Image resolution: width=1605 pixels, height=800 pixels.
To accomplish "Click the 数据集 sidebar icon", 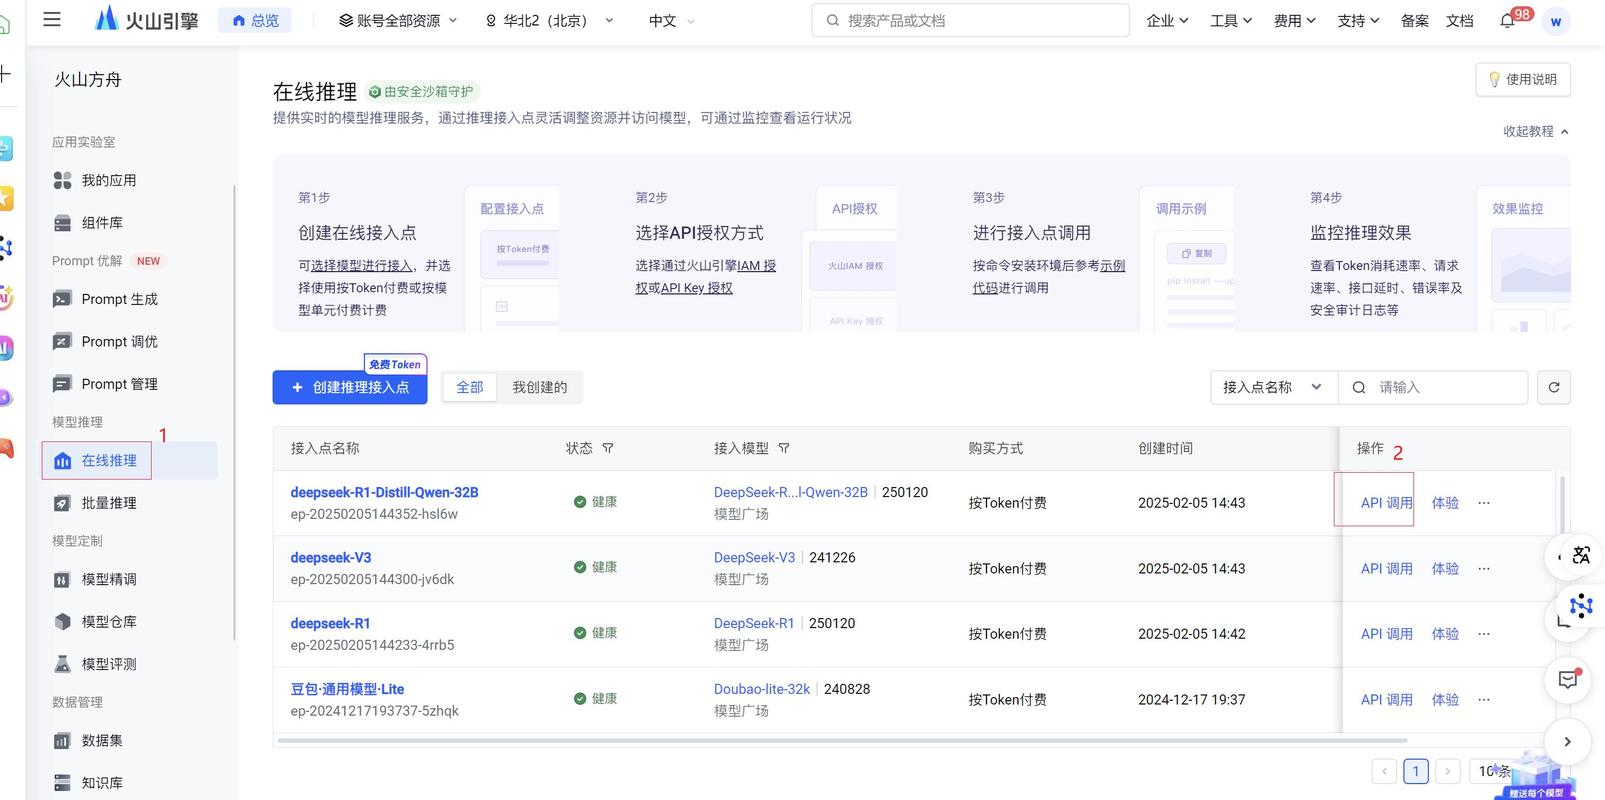I will tap(62, 740).
